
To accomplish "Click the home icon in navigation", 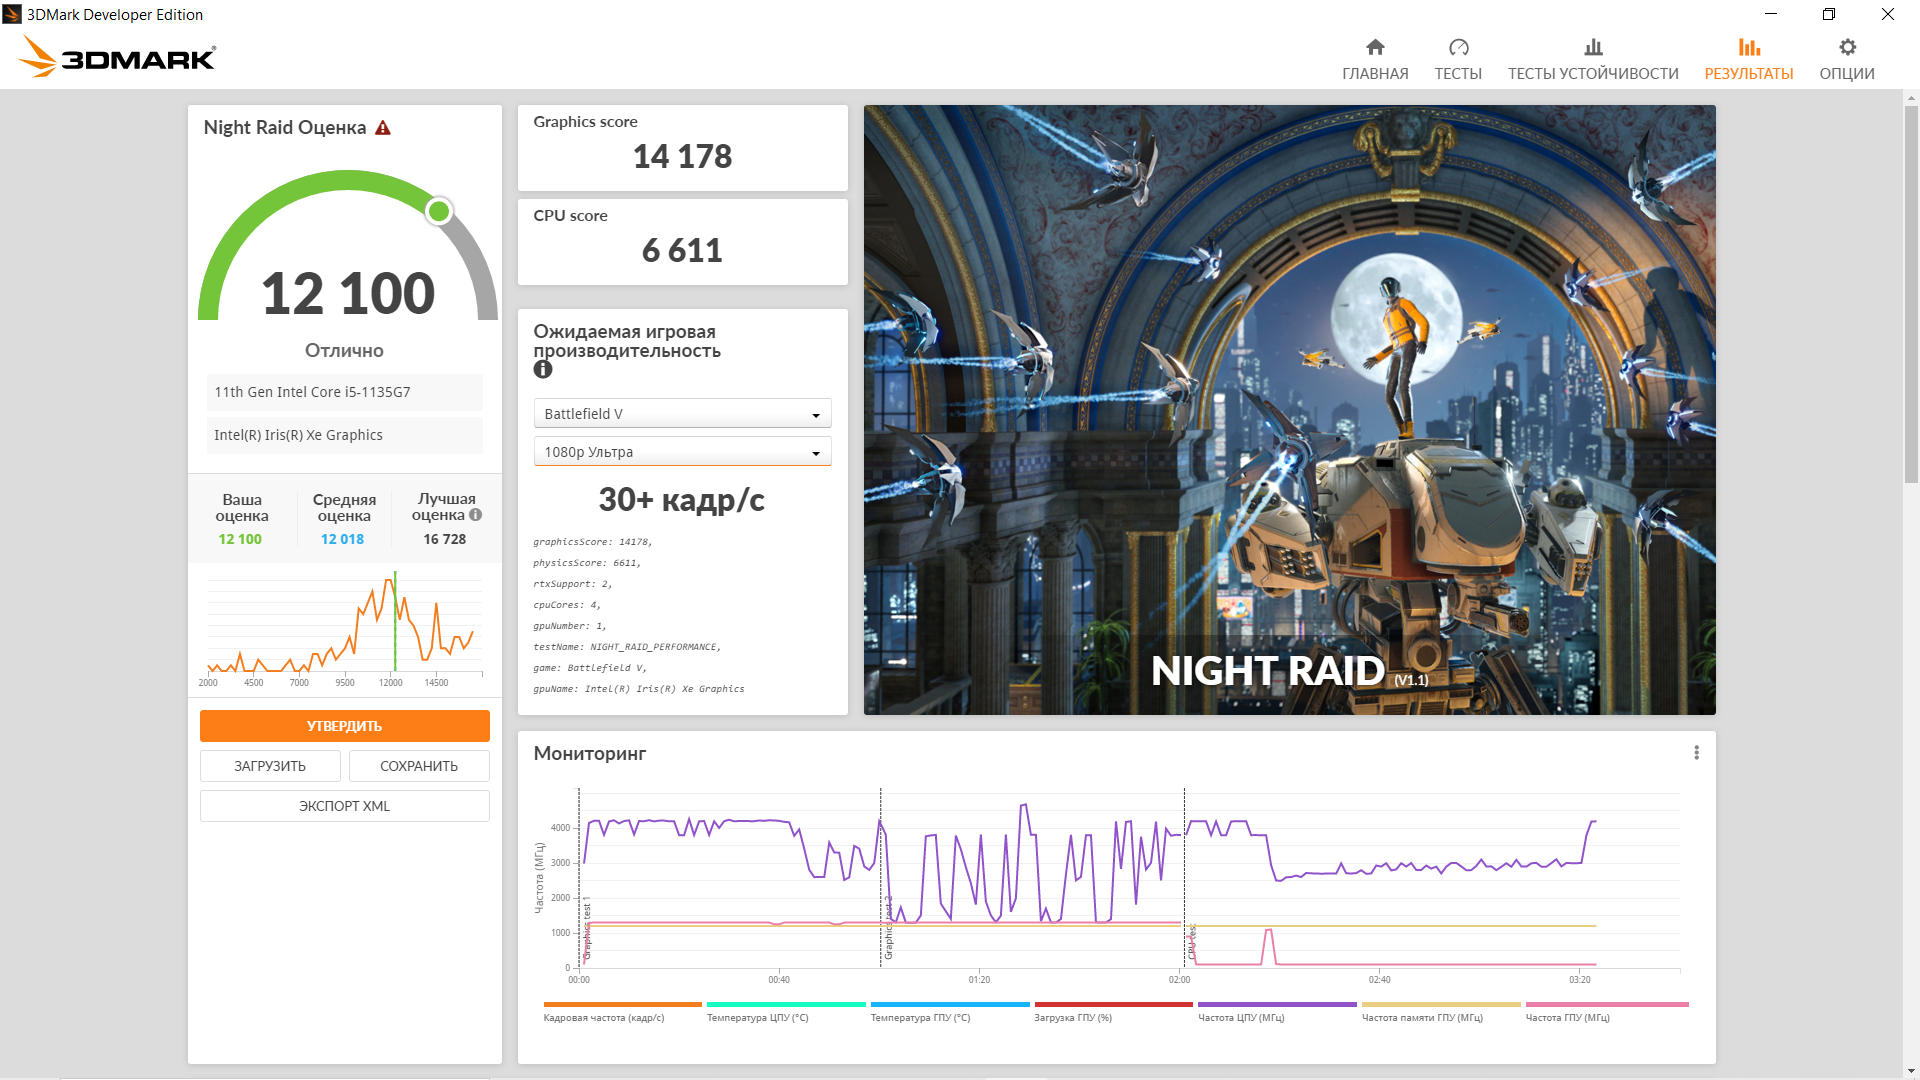I will coord(1375,47).
